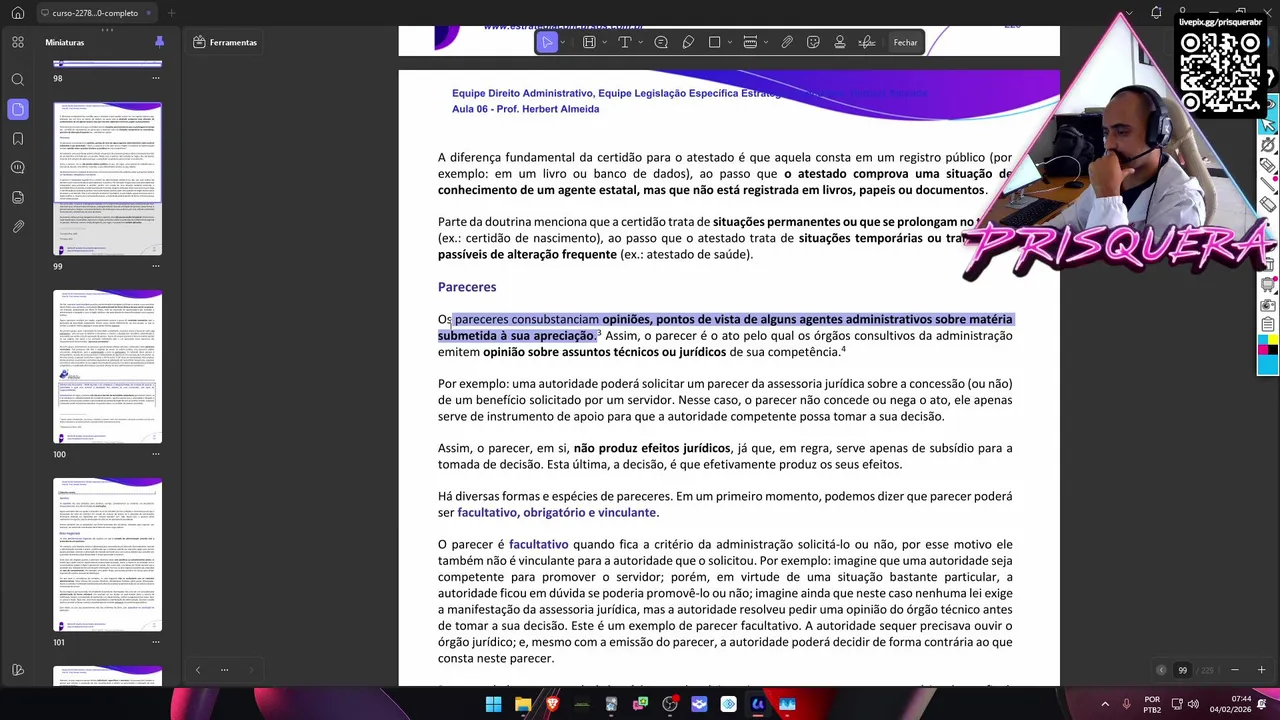Open the signature tool
The width and height of the screenshot is (1280, 720).
point(867,42)
